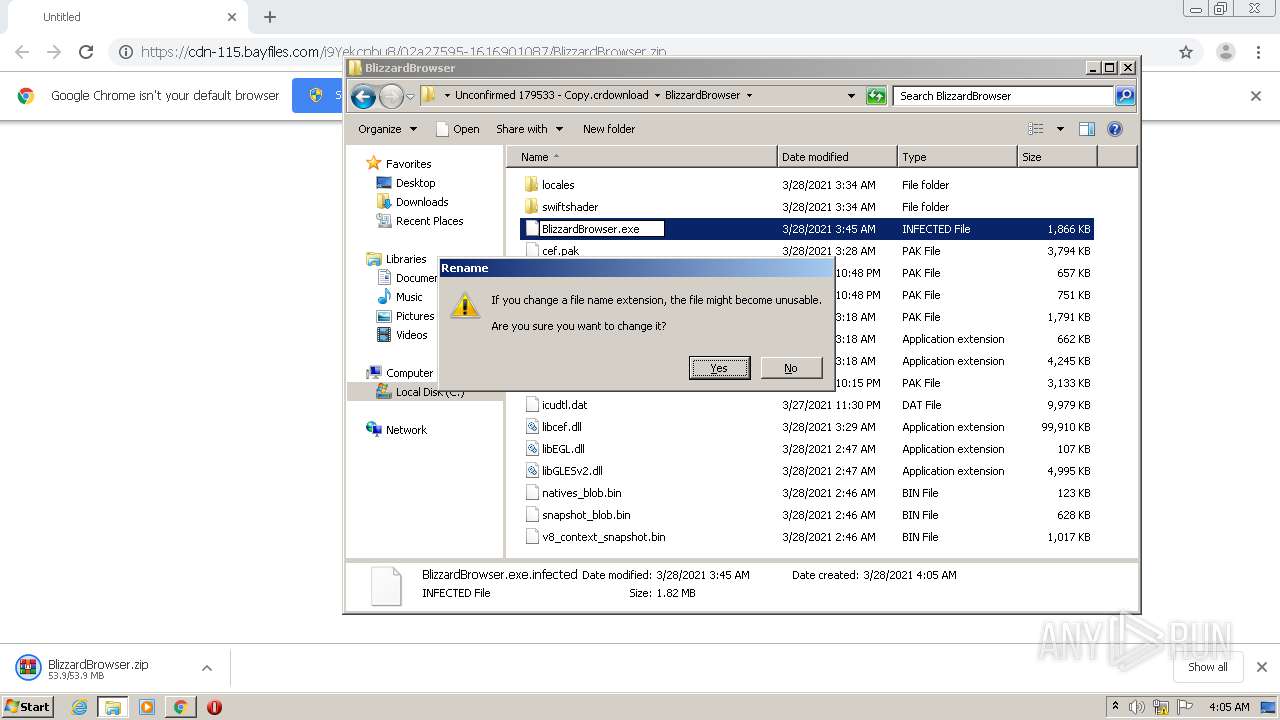Image resolution: width=1280 pixels, height=720 pixels.
Task: Click Explorer forward navigation arrow
Action: pyautogui.click(x=391, y=96)
